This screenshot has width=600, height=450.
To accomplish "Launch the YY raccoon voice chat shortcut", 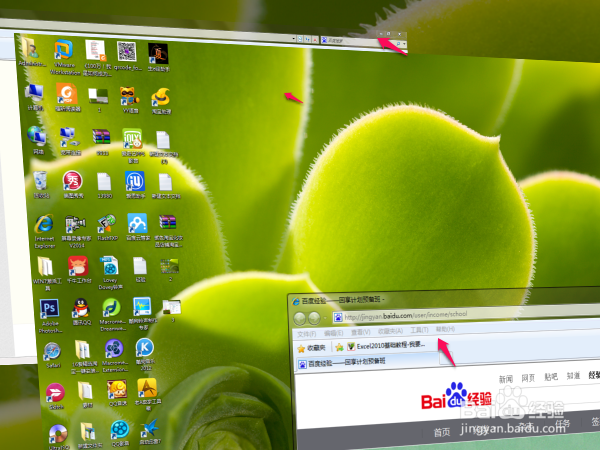I will 130,100.
